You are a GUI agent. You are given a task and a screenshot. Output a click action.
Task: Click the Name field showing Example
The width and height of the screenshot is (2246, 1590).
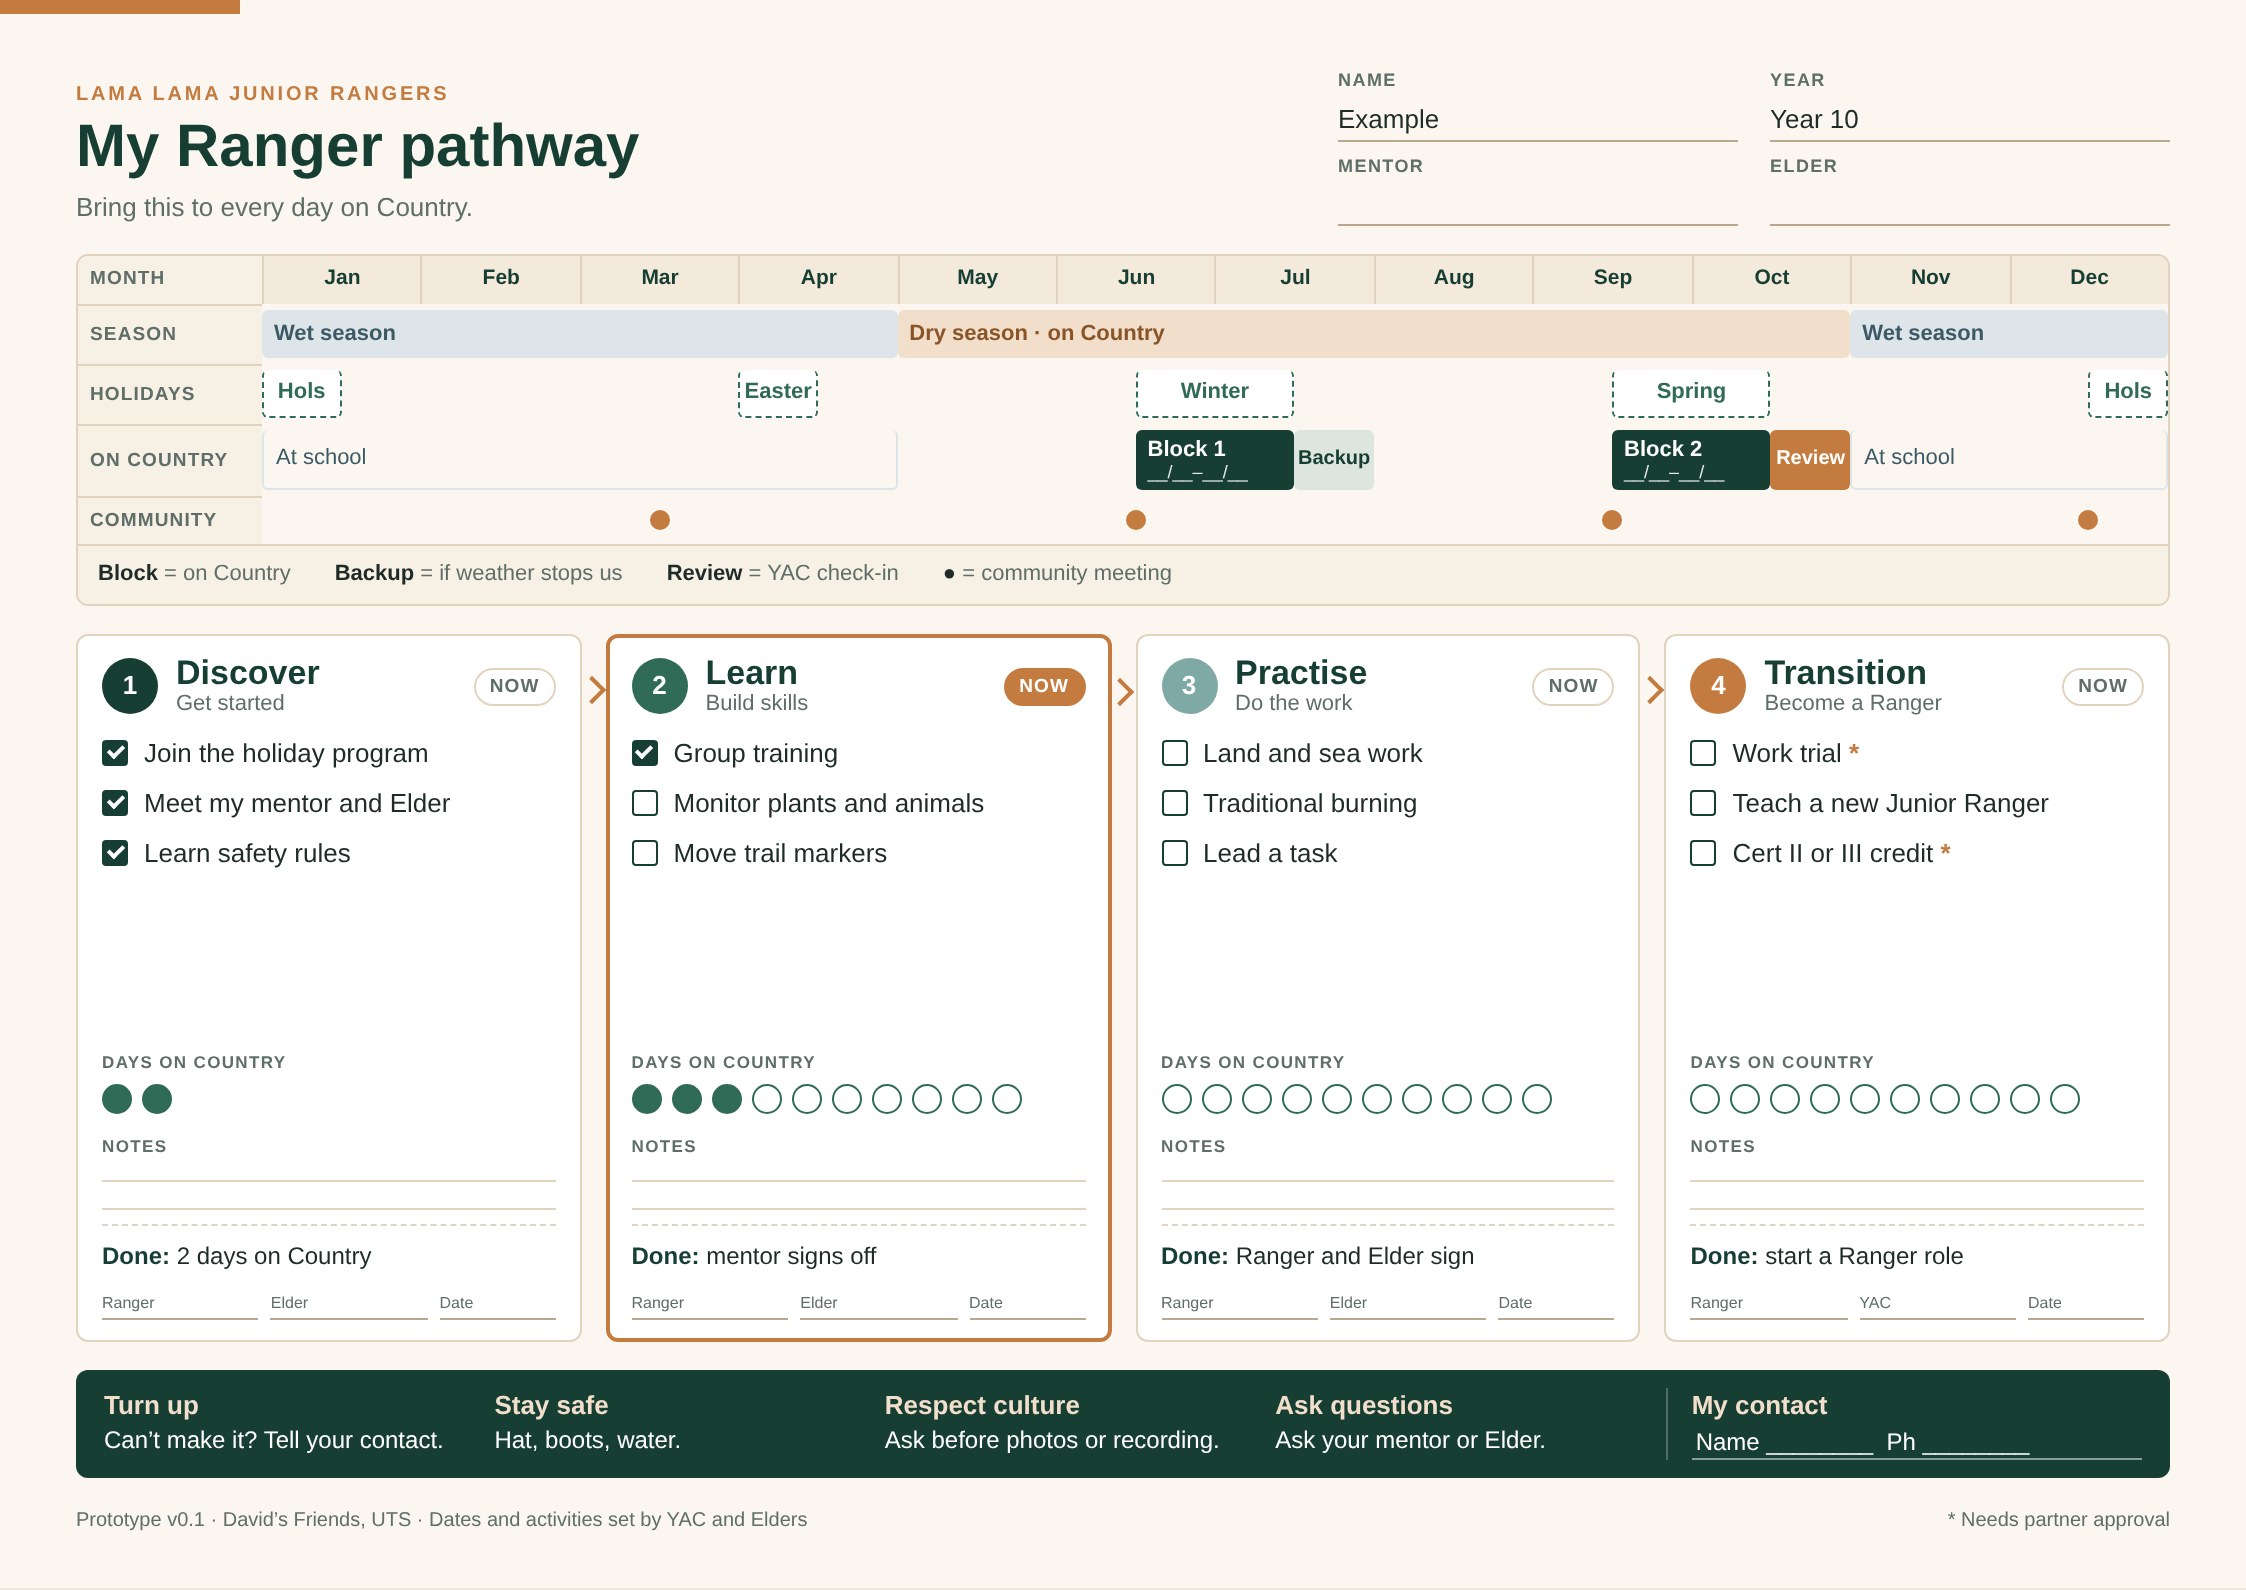(1538, 120)
